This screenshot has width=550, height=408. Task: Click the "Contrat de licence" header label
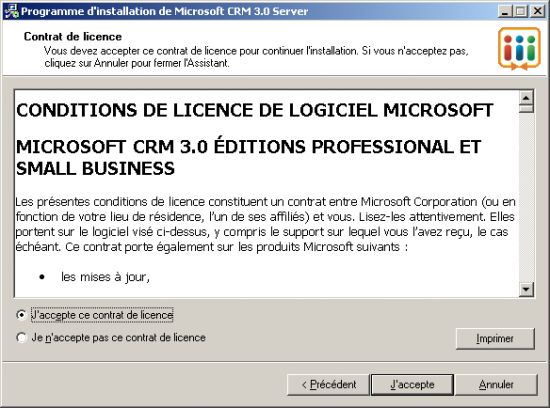point(73,36)
